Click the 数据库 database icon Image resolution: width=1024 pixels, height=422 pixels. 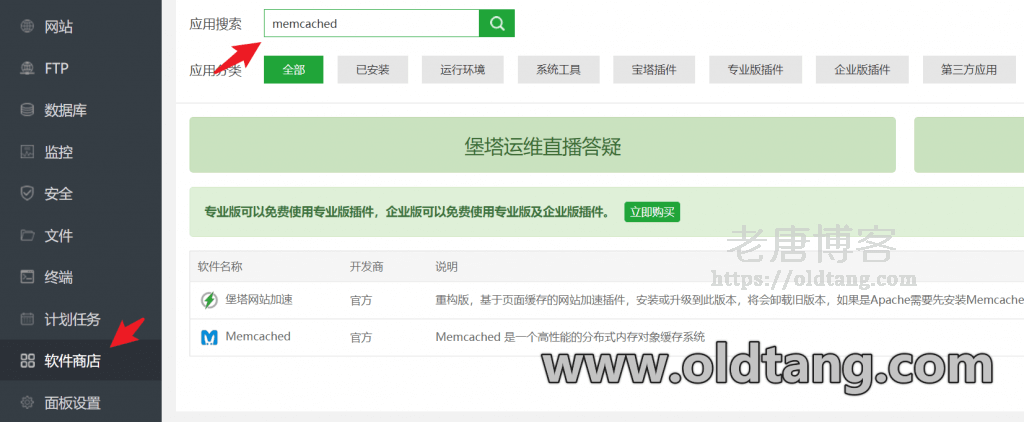28,110
